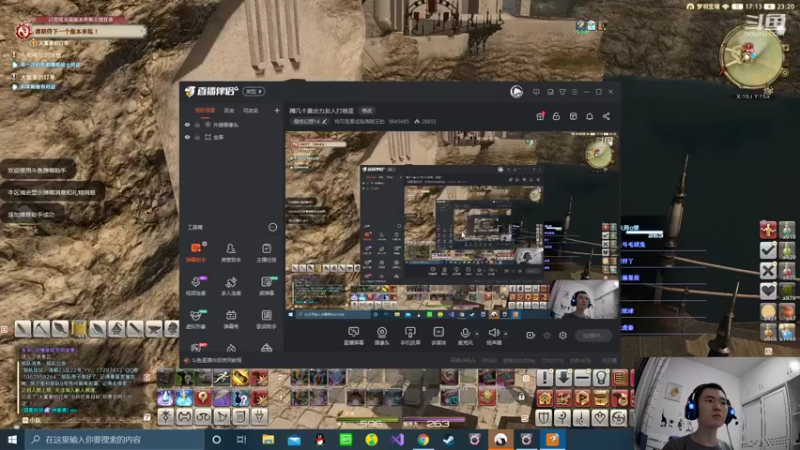Switch to the 我的场景 scene tab
Screen dimensions: 800x450
(x=205, y=110)
